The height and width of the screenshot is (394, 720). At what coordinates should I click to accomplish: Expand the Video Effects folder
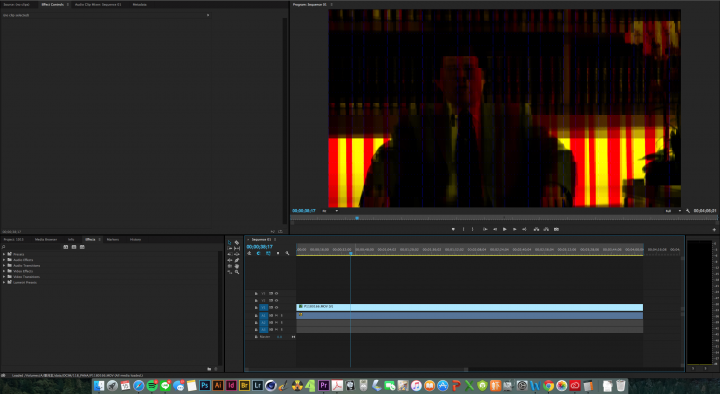[x=4, y=271]
